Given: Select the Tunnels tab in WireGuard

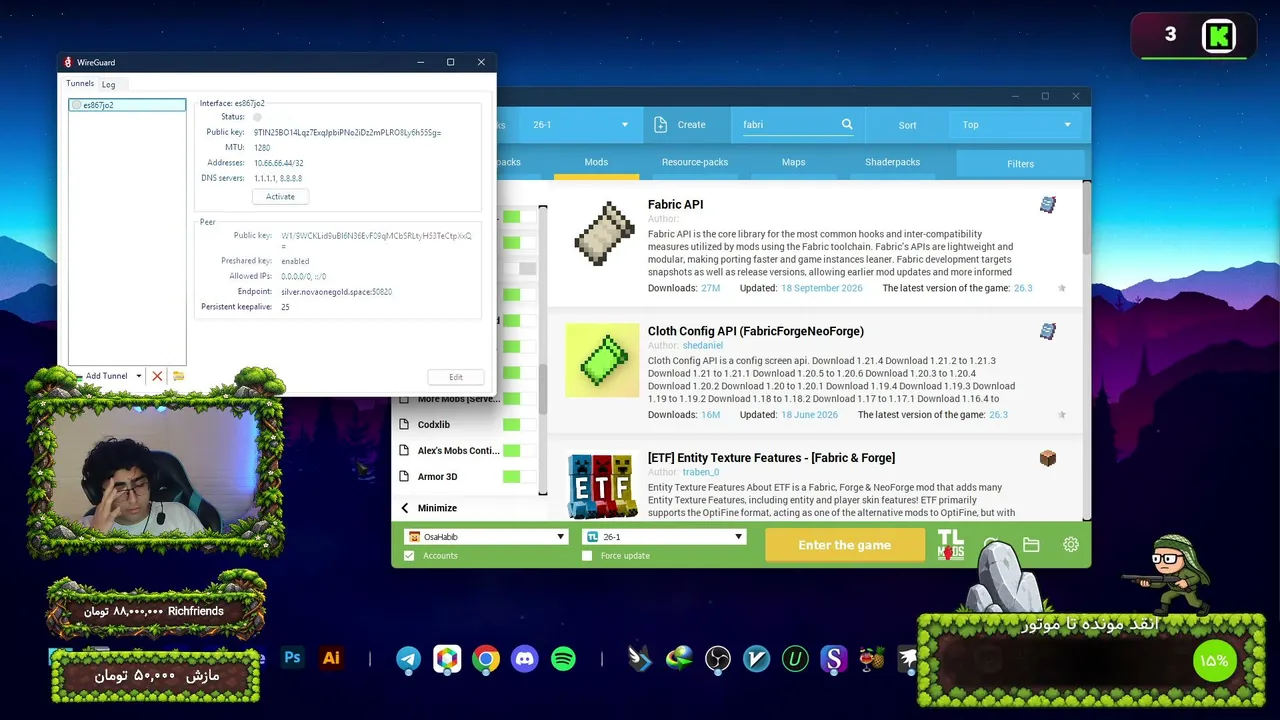Looking at the screenshot, I should pos(80,84).
